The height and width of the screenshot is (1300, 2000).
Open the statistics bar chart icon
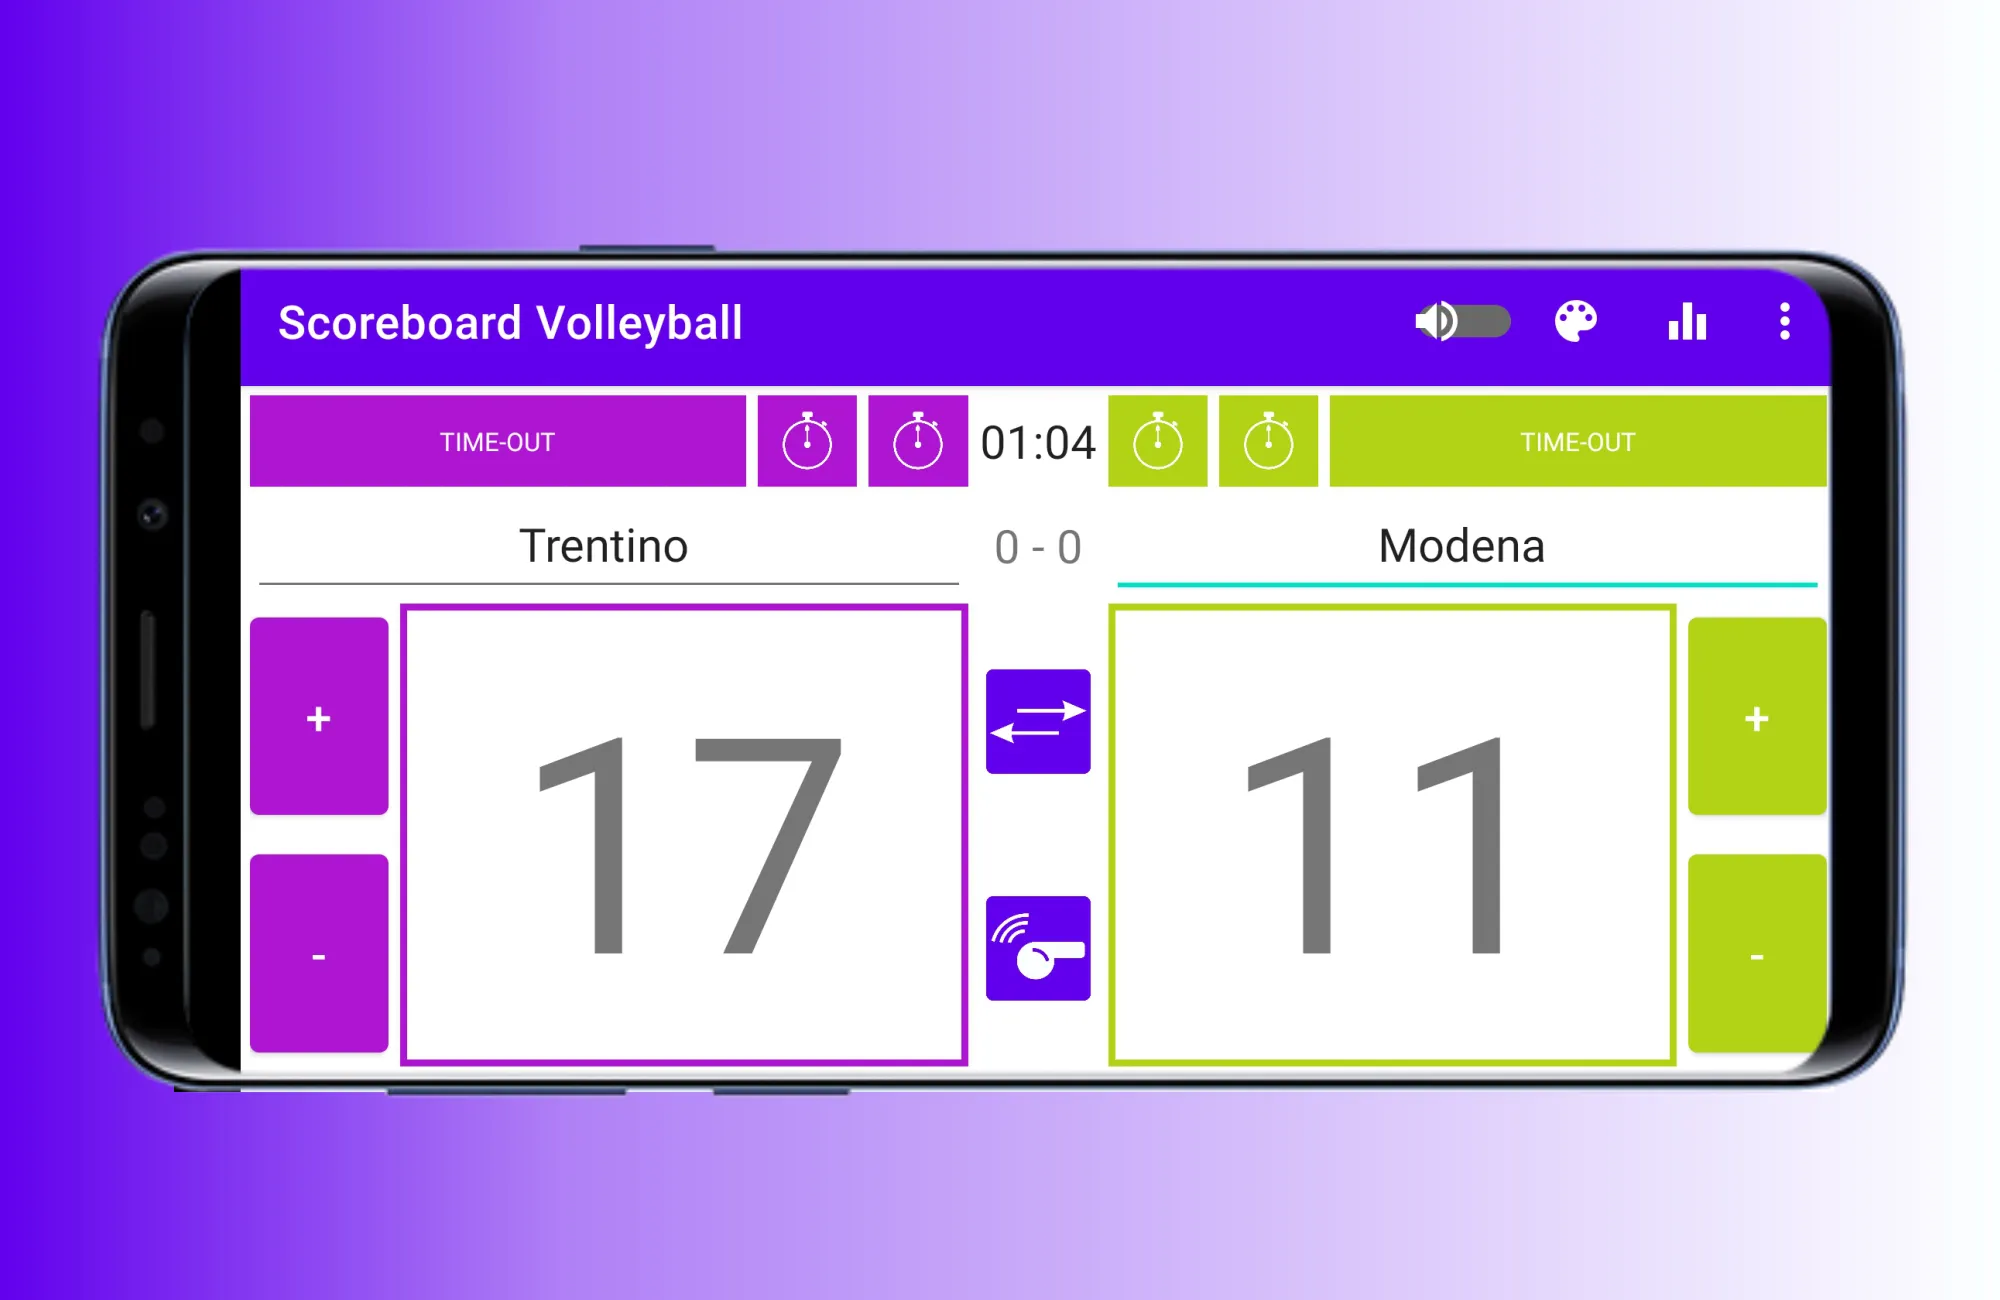tap(1688, 322)
